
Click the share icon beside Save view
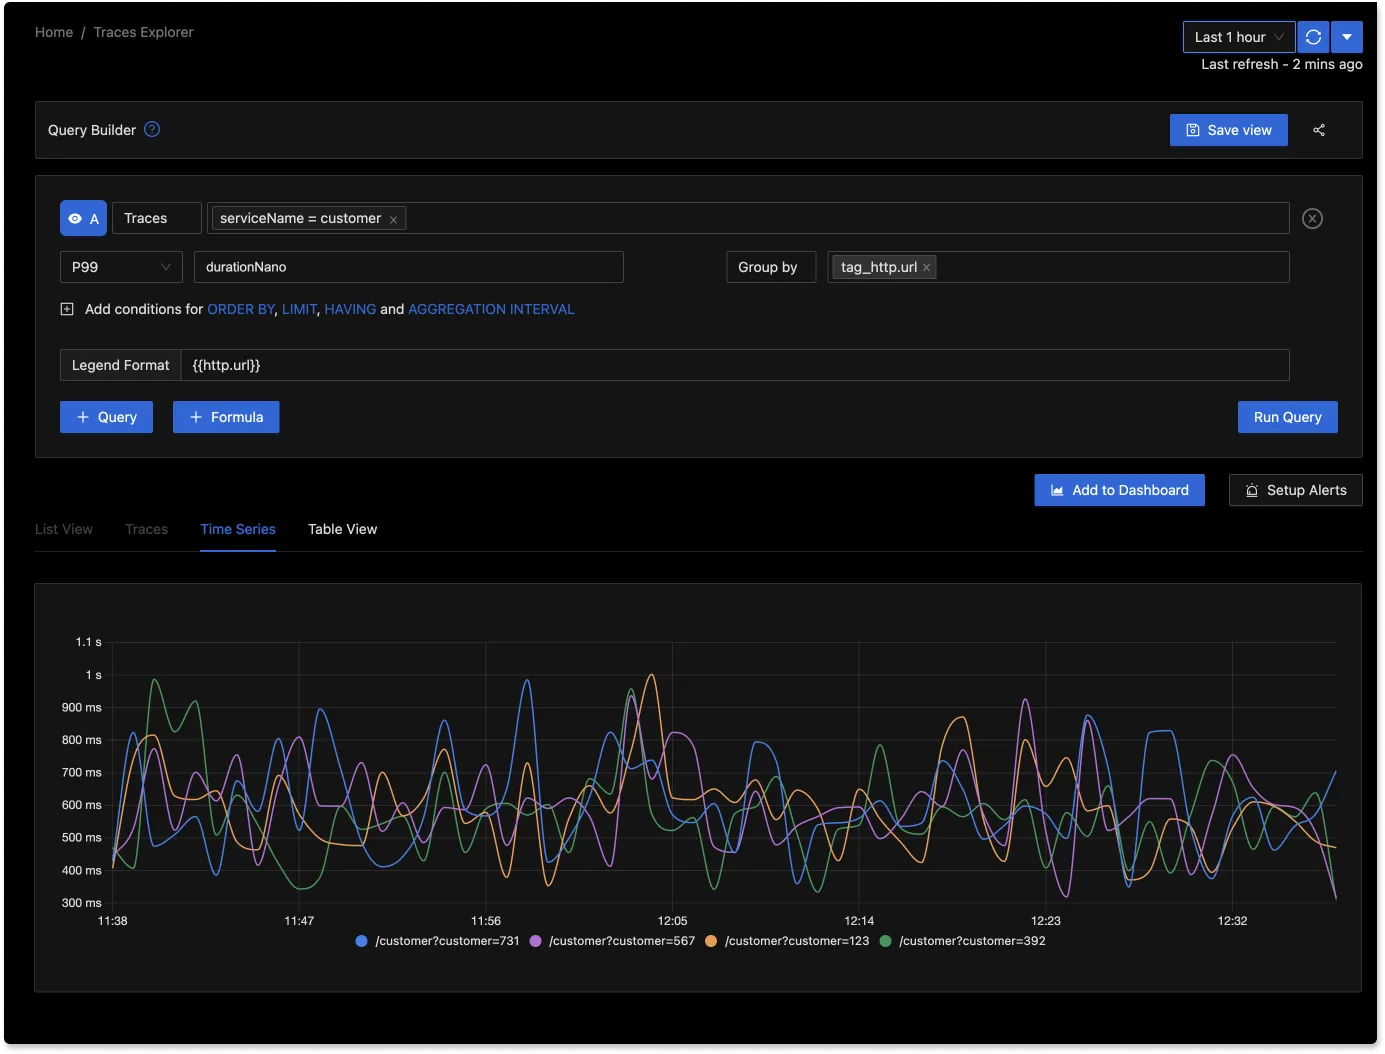(x=1319, y=130)
